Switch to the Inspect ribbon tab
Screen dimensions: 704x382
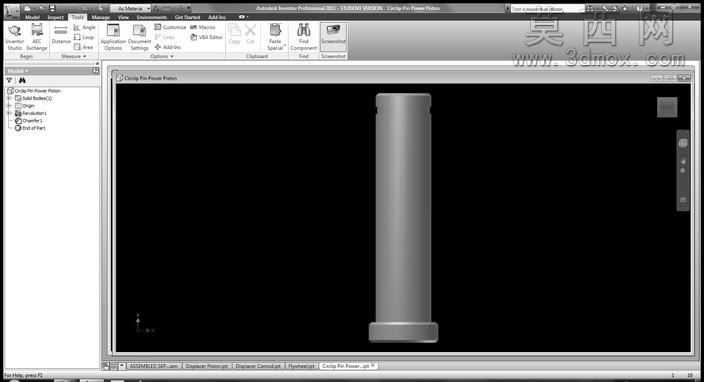click(x=56, y=17)
